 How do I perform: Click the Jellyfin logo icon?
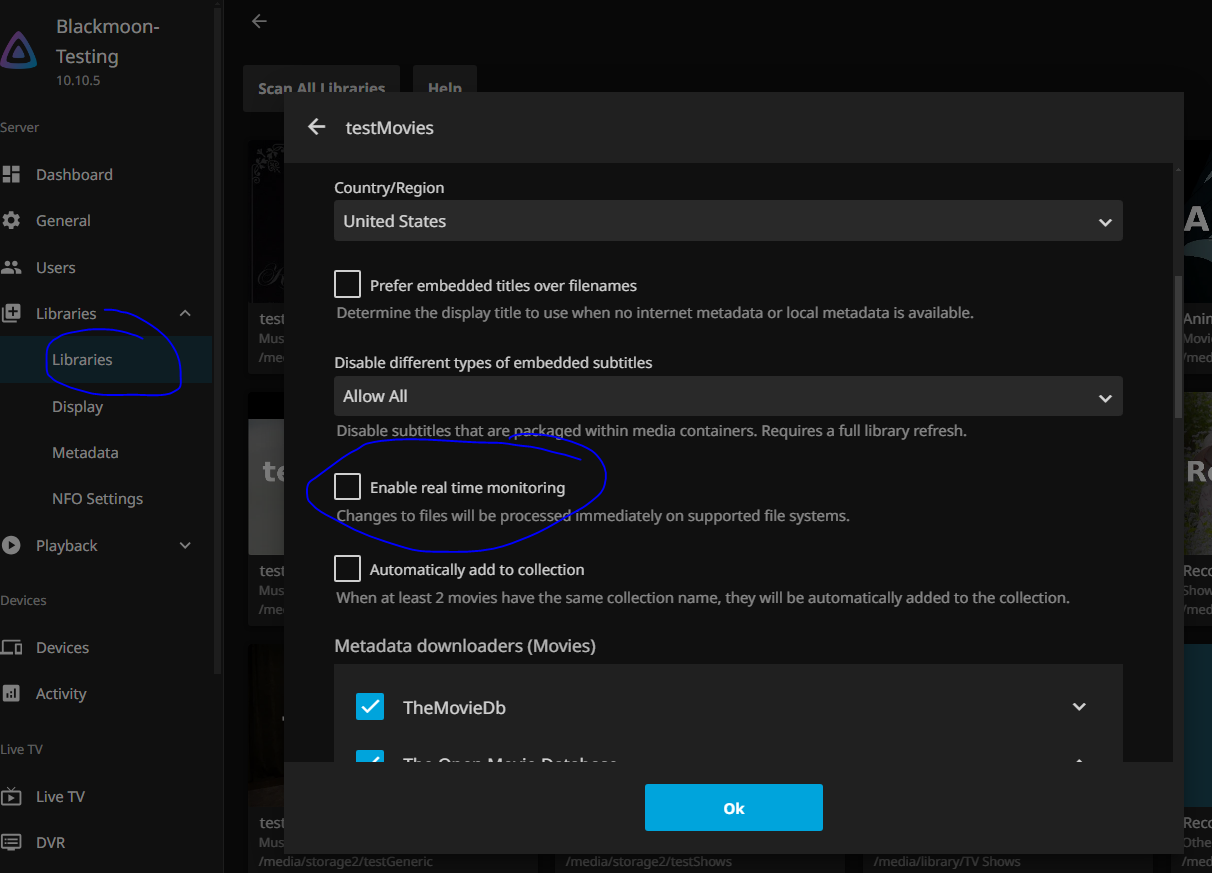(x=19, y=51)
